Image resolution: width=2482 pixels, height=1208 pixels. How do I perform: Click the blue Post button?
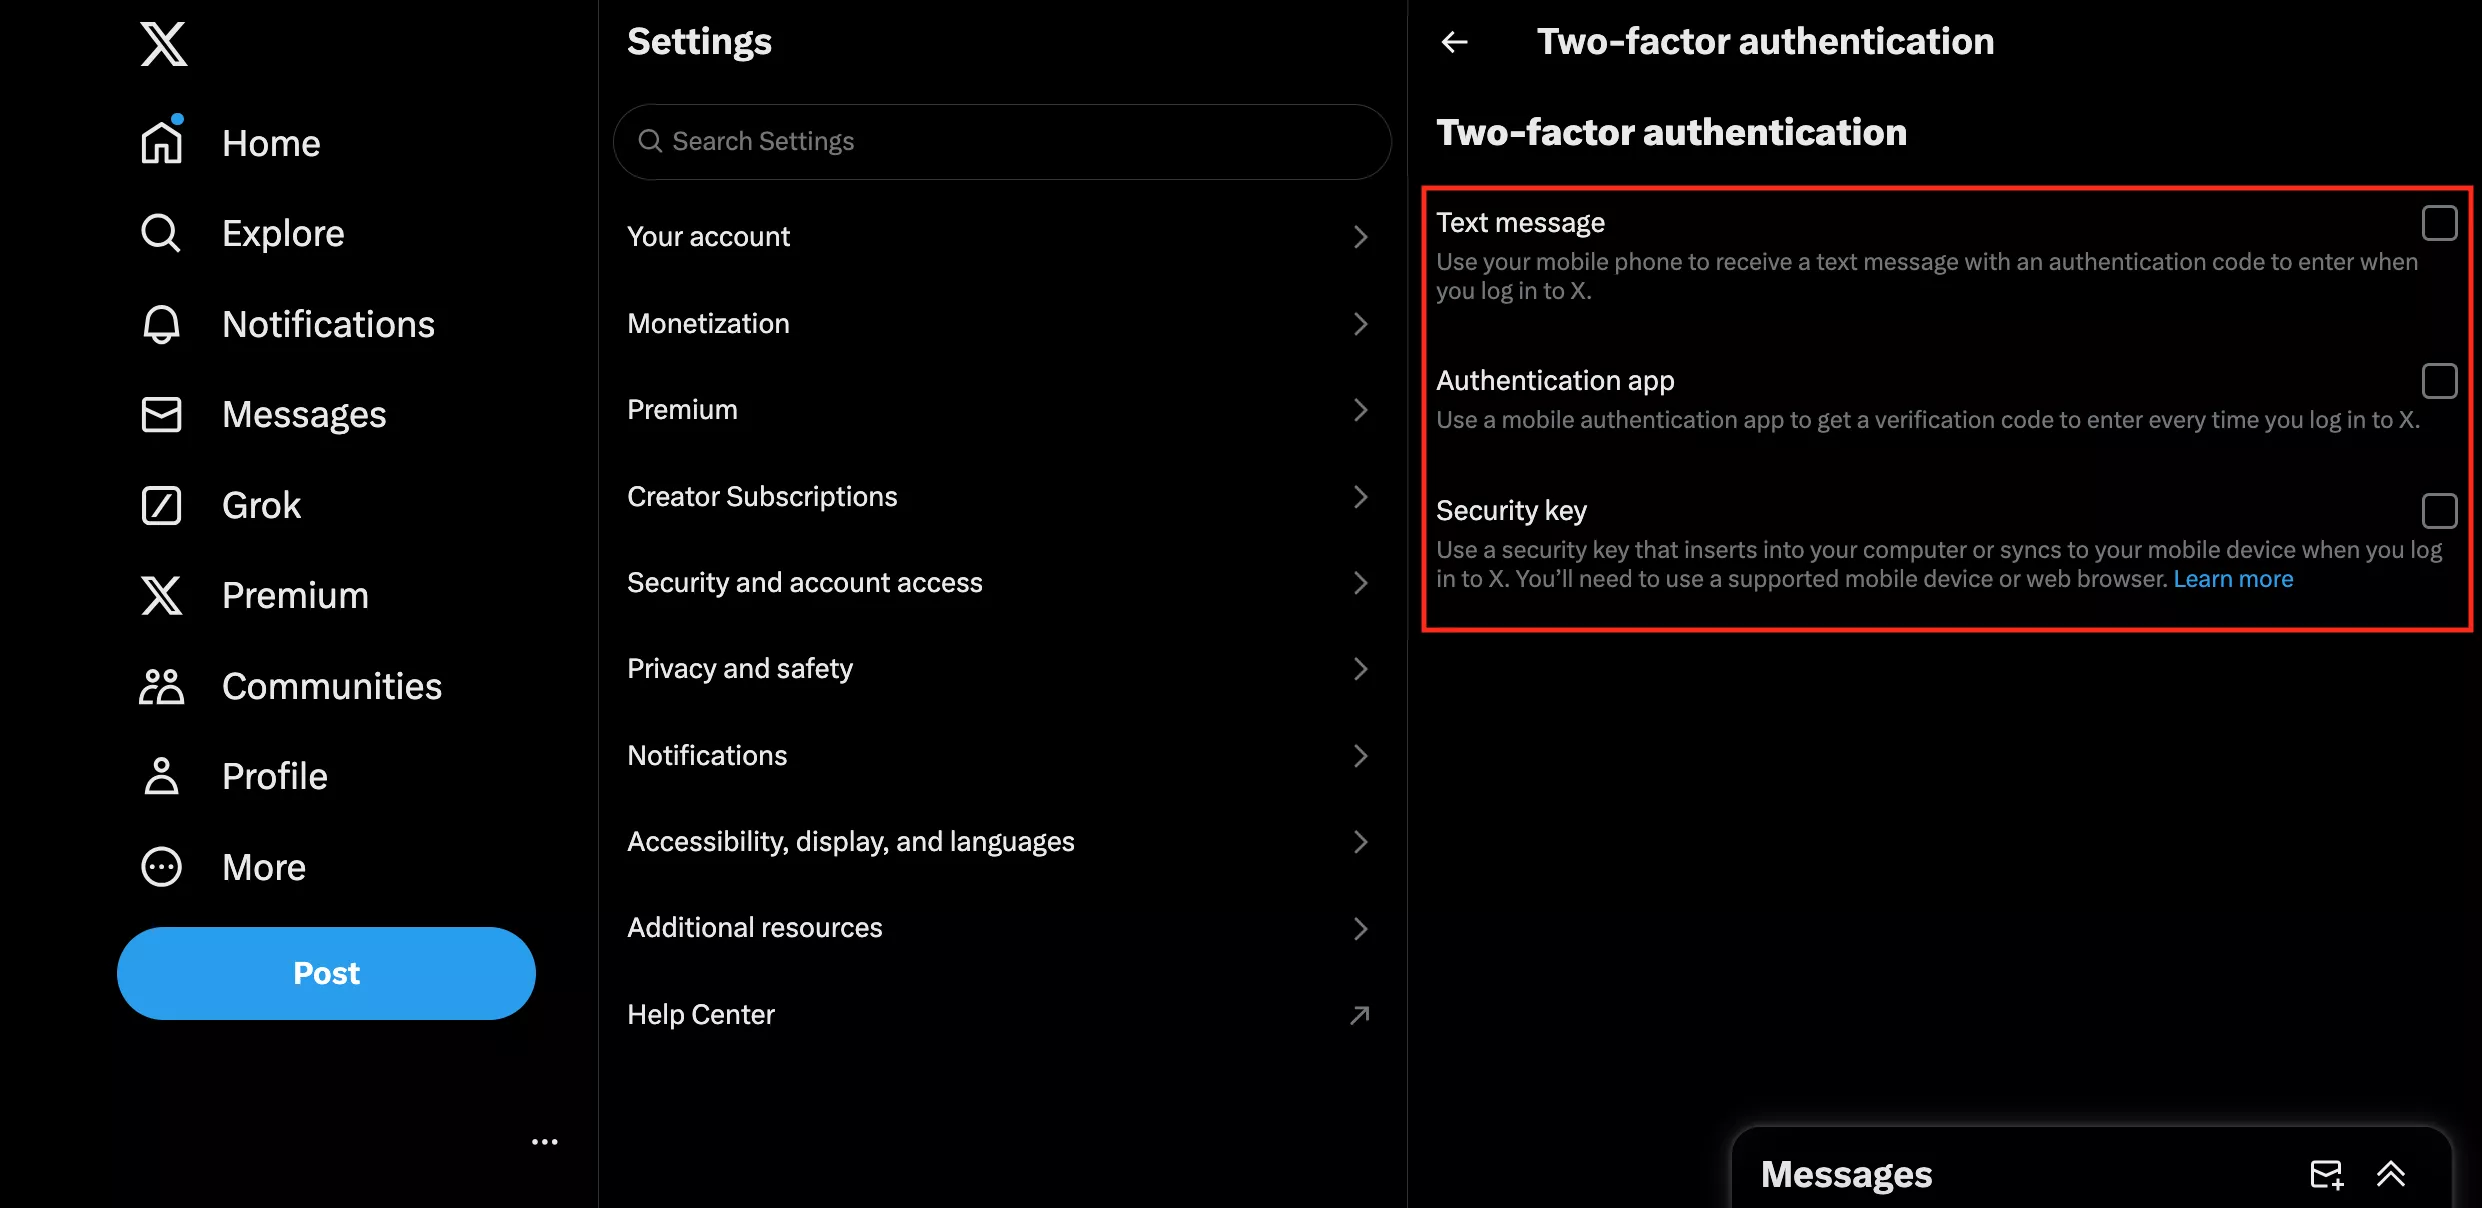(x=326, y=973)
